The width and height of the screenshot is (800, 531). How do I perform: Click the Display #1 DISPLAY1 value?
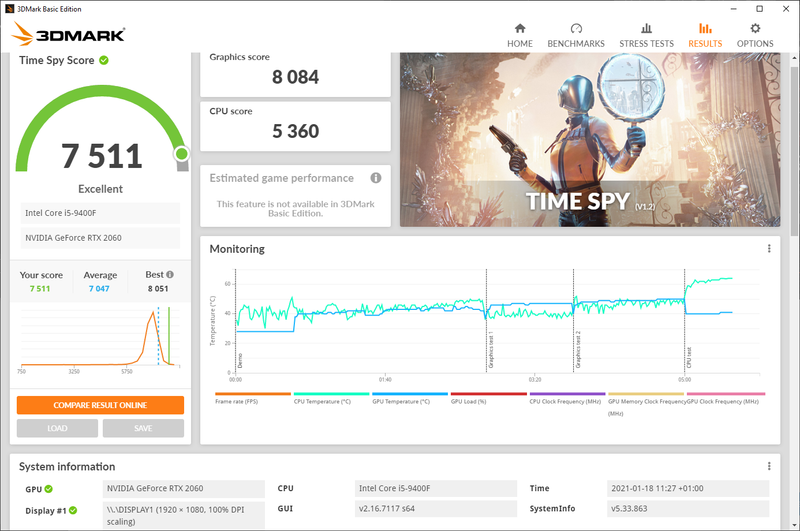[x=184, y=515]
